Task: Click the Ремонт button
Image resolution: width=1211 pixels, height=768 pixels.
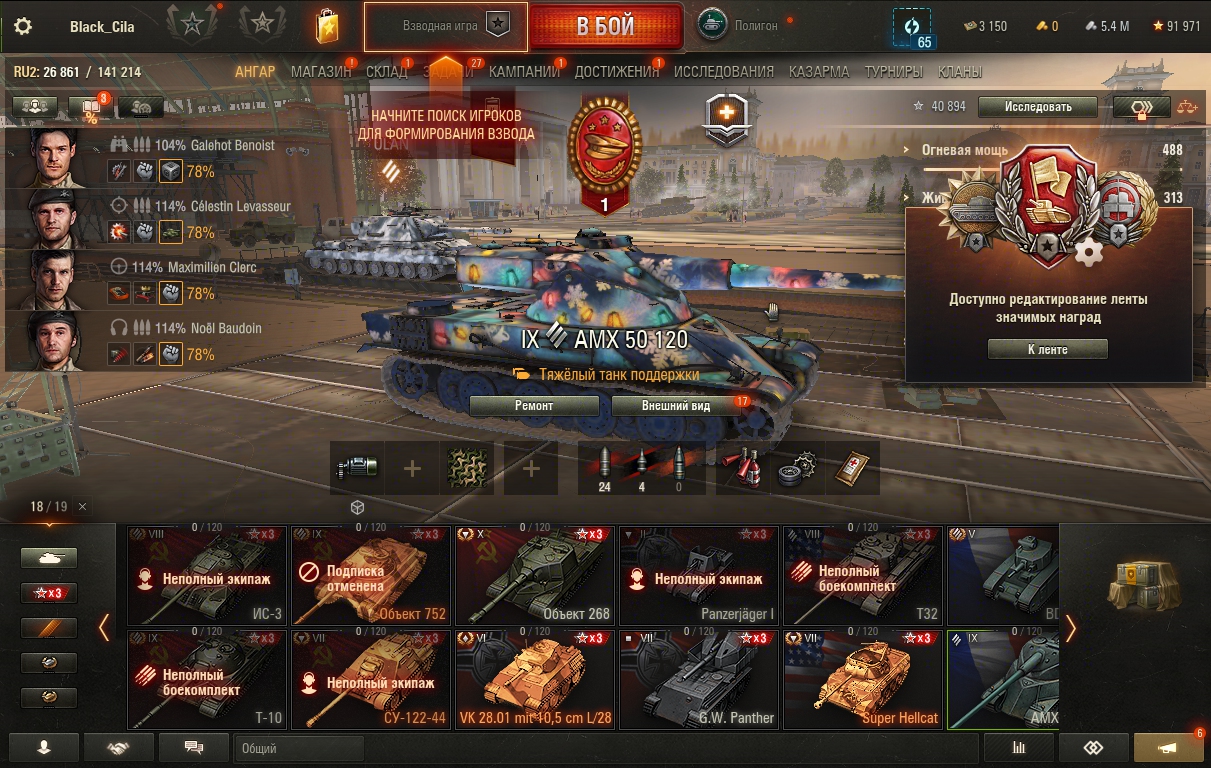Action: [x=534, y=406]
